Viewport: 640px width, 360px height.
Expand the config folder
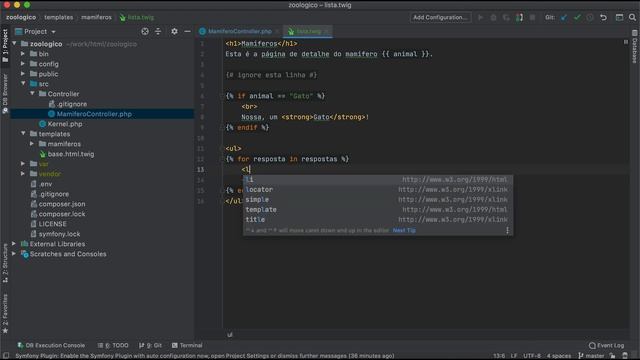pos(23,64)
